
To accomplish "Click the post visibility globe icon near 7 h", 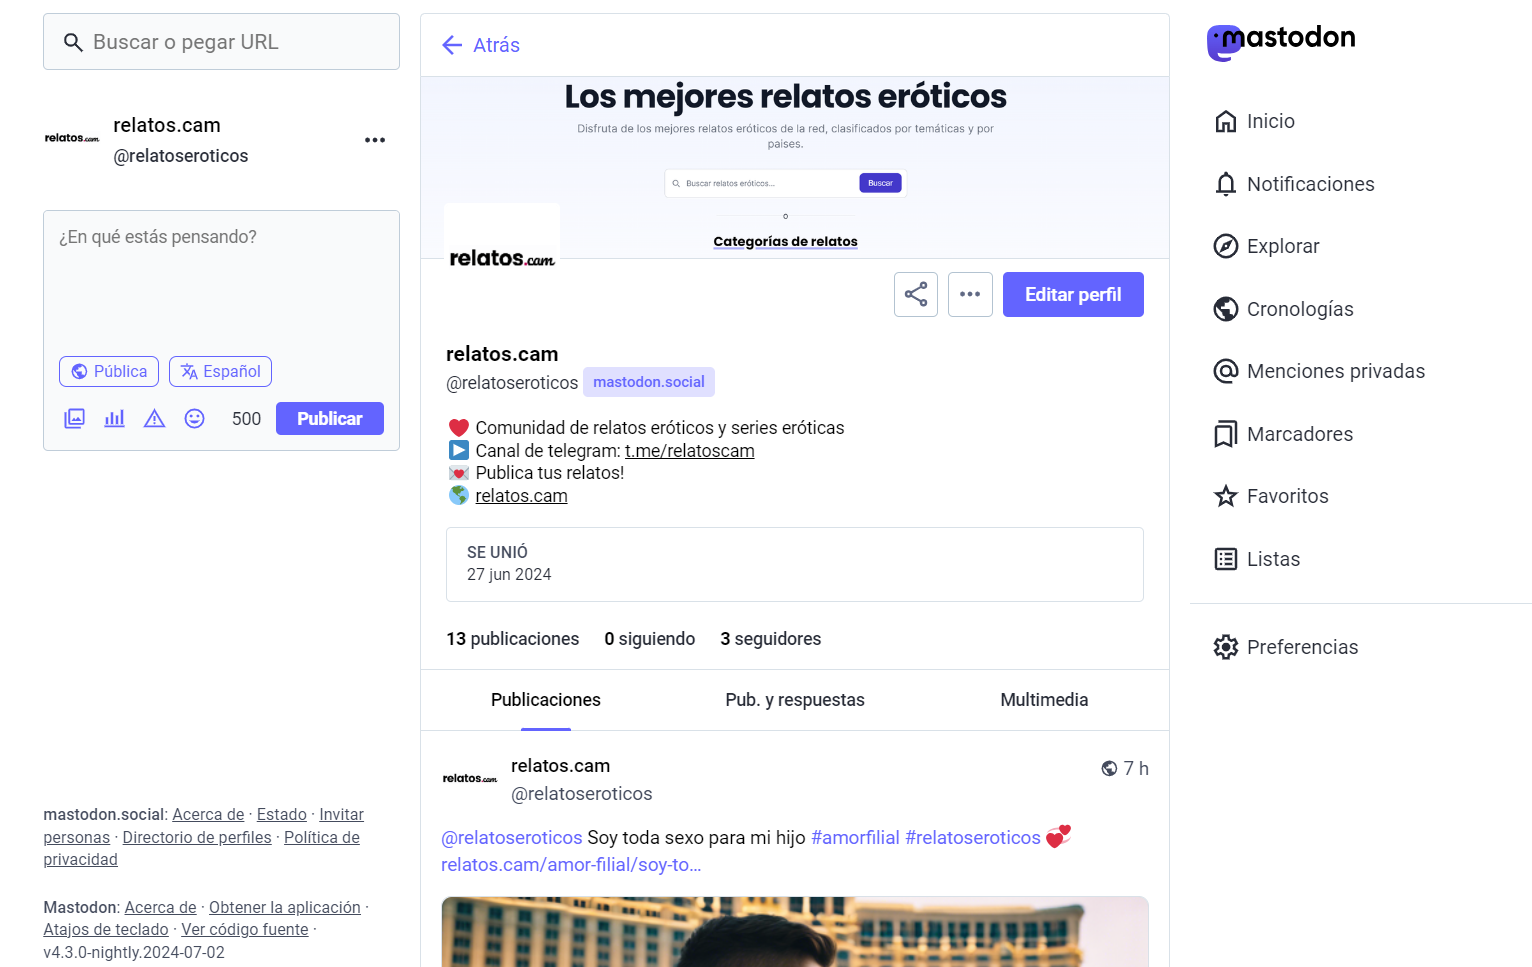I will (1109, 768).
